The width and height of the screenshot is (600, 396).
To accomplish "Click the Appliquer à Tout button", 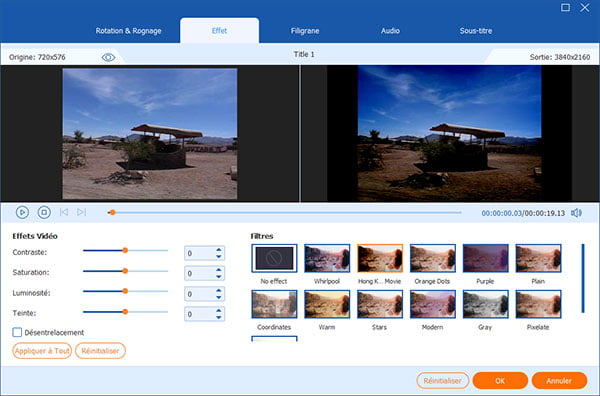I will tap(42, 350).
